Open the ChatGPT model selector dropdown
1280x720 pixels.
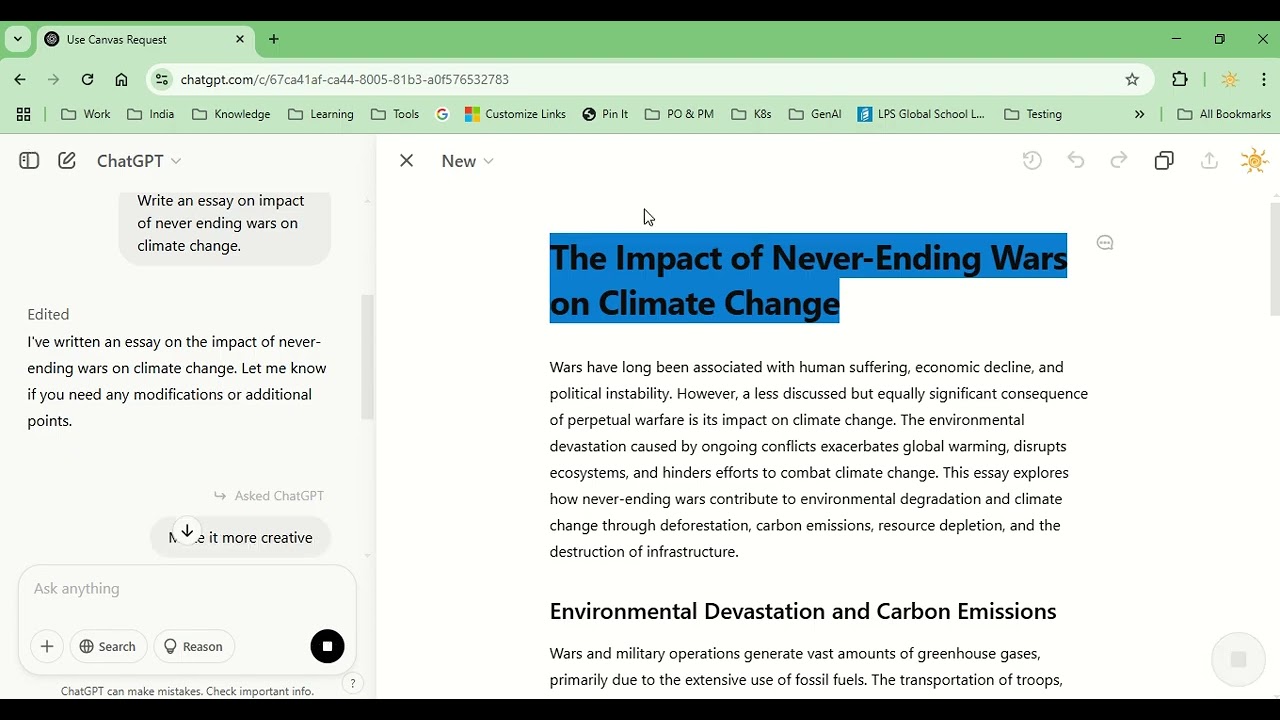point(139,161)
